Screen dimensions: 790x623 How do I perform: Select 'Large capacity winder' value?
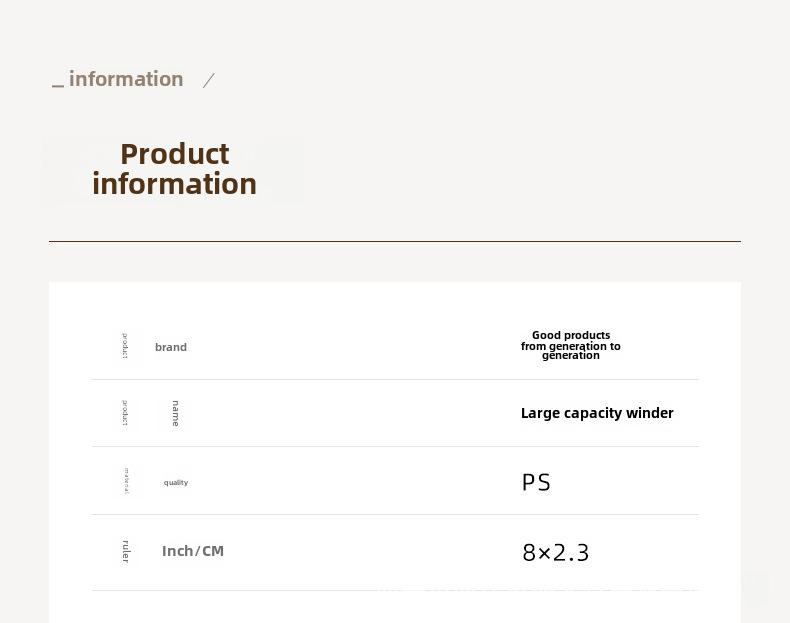pos(597,413)
